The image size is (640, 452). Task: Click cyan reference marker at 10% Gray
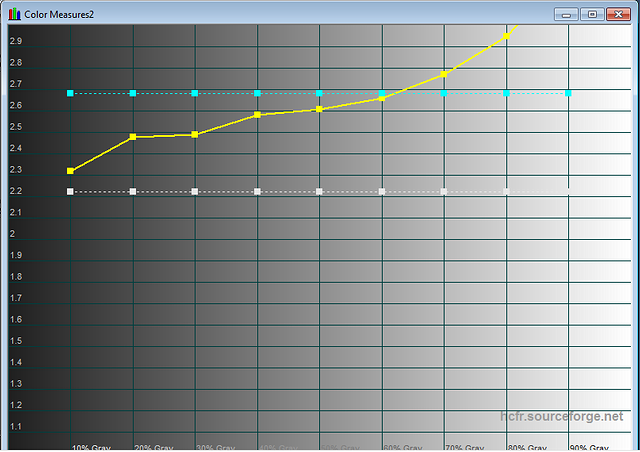click(70, 93)
